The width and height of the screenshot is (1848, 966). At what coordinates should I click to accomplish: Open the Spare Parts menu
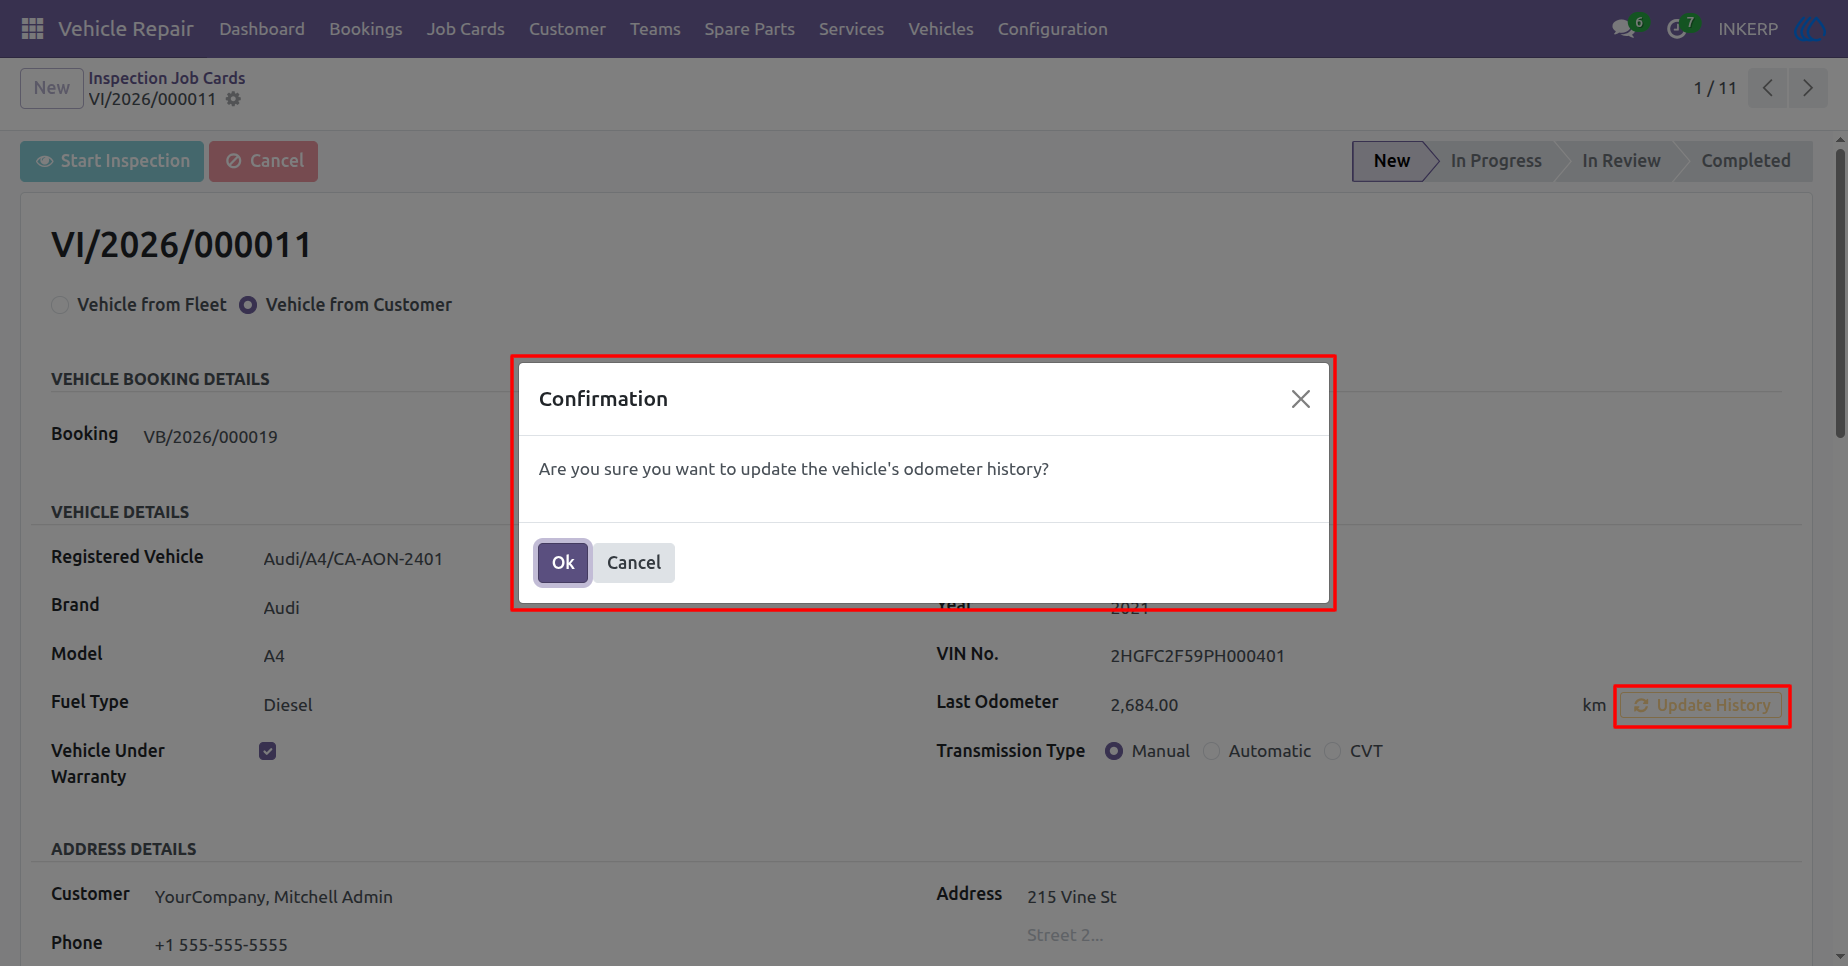749,29
